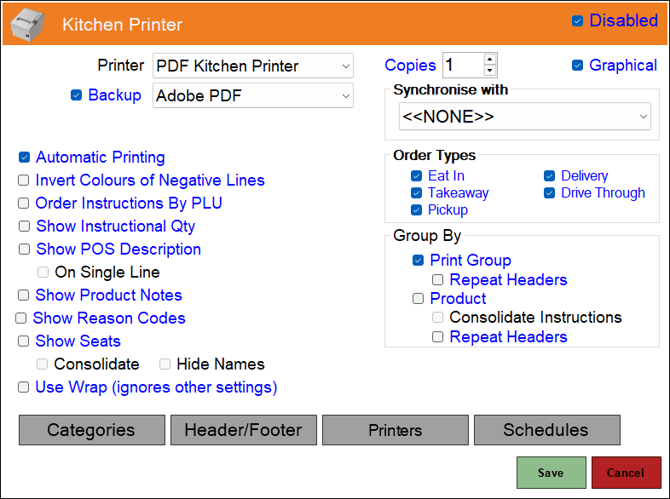Enable Use Wrap setting

[x=24, y=387]
